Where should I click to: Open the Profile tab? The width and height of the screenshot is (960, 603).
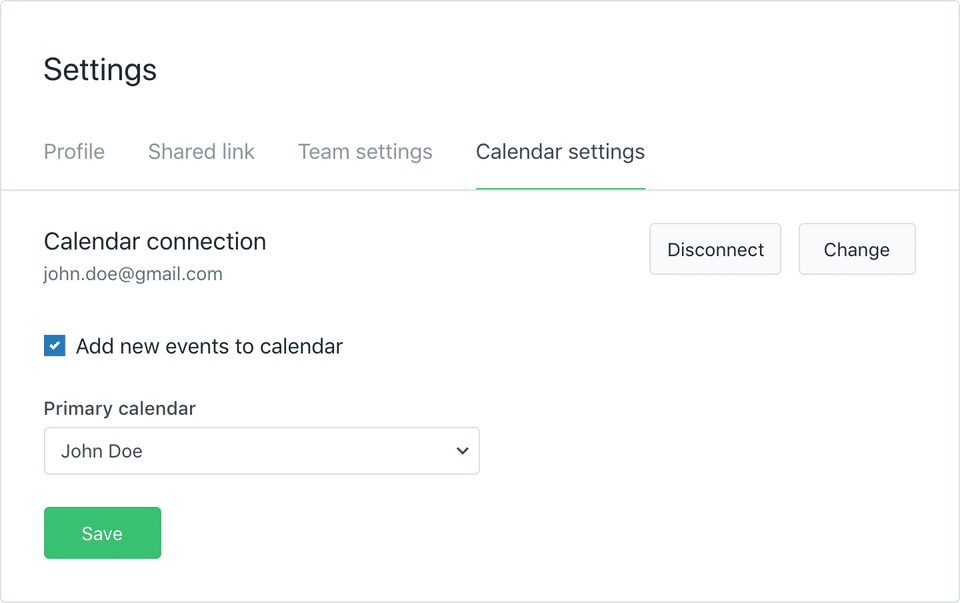pyautogui.click(x=74, y=152)
